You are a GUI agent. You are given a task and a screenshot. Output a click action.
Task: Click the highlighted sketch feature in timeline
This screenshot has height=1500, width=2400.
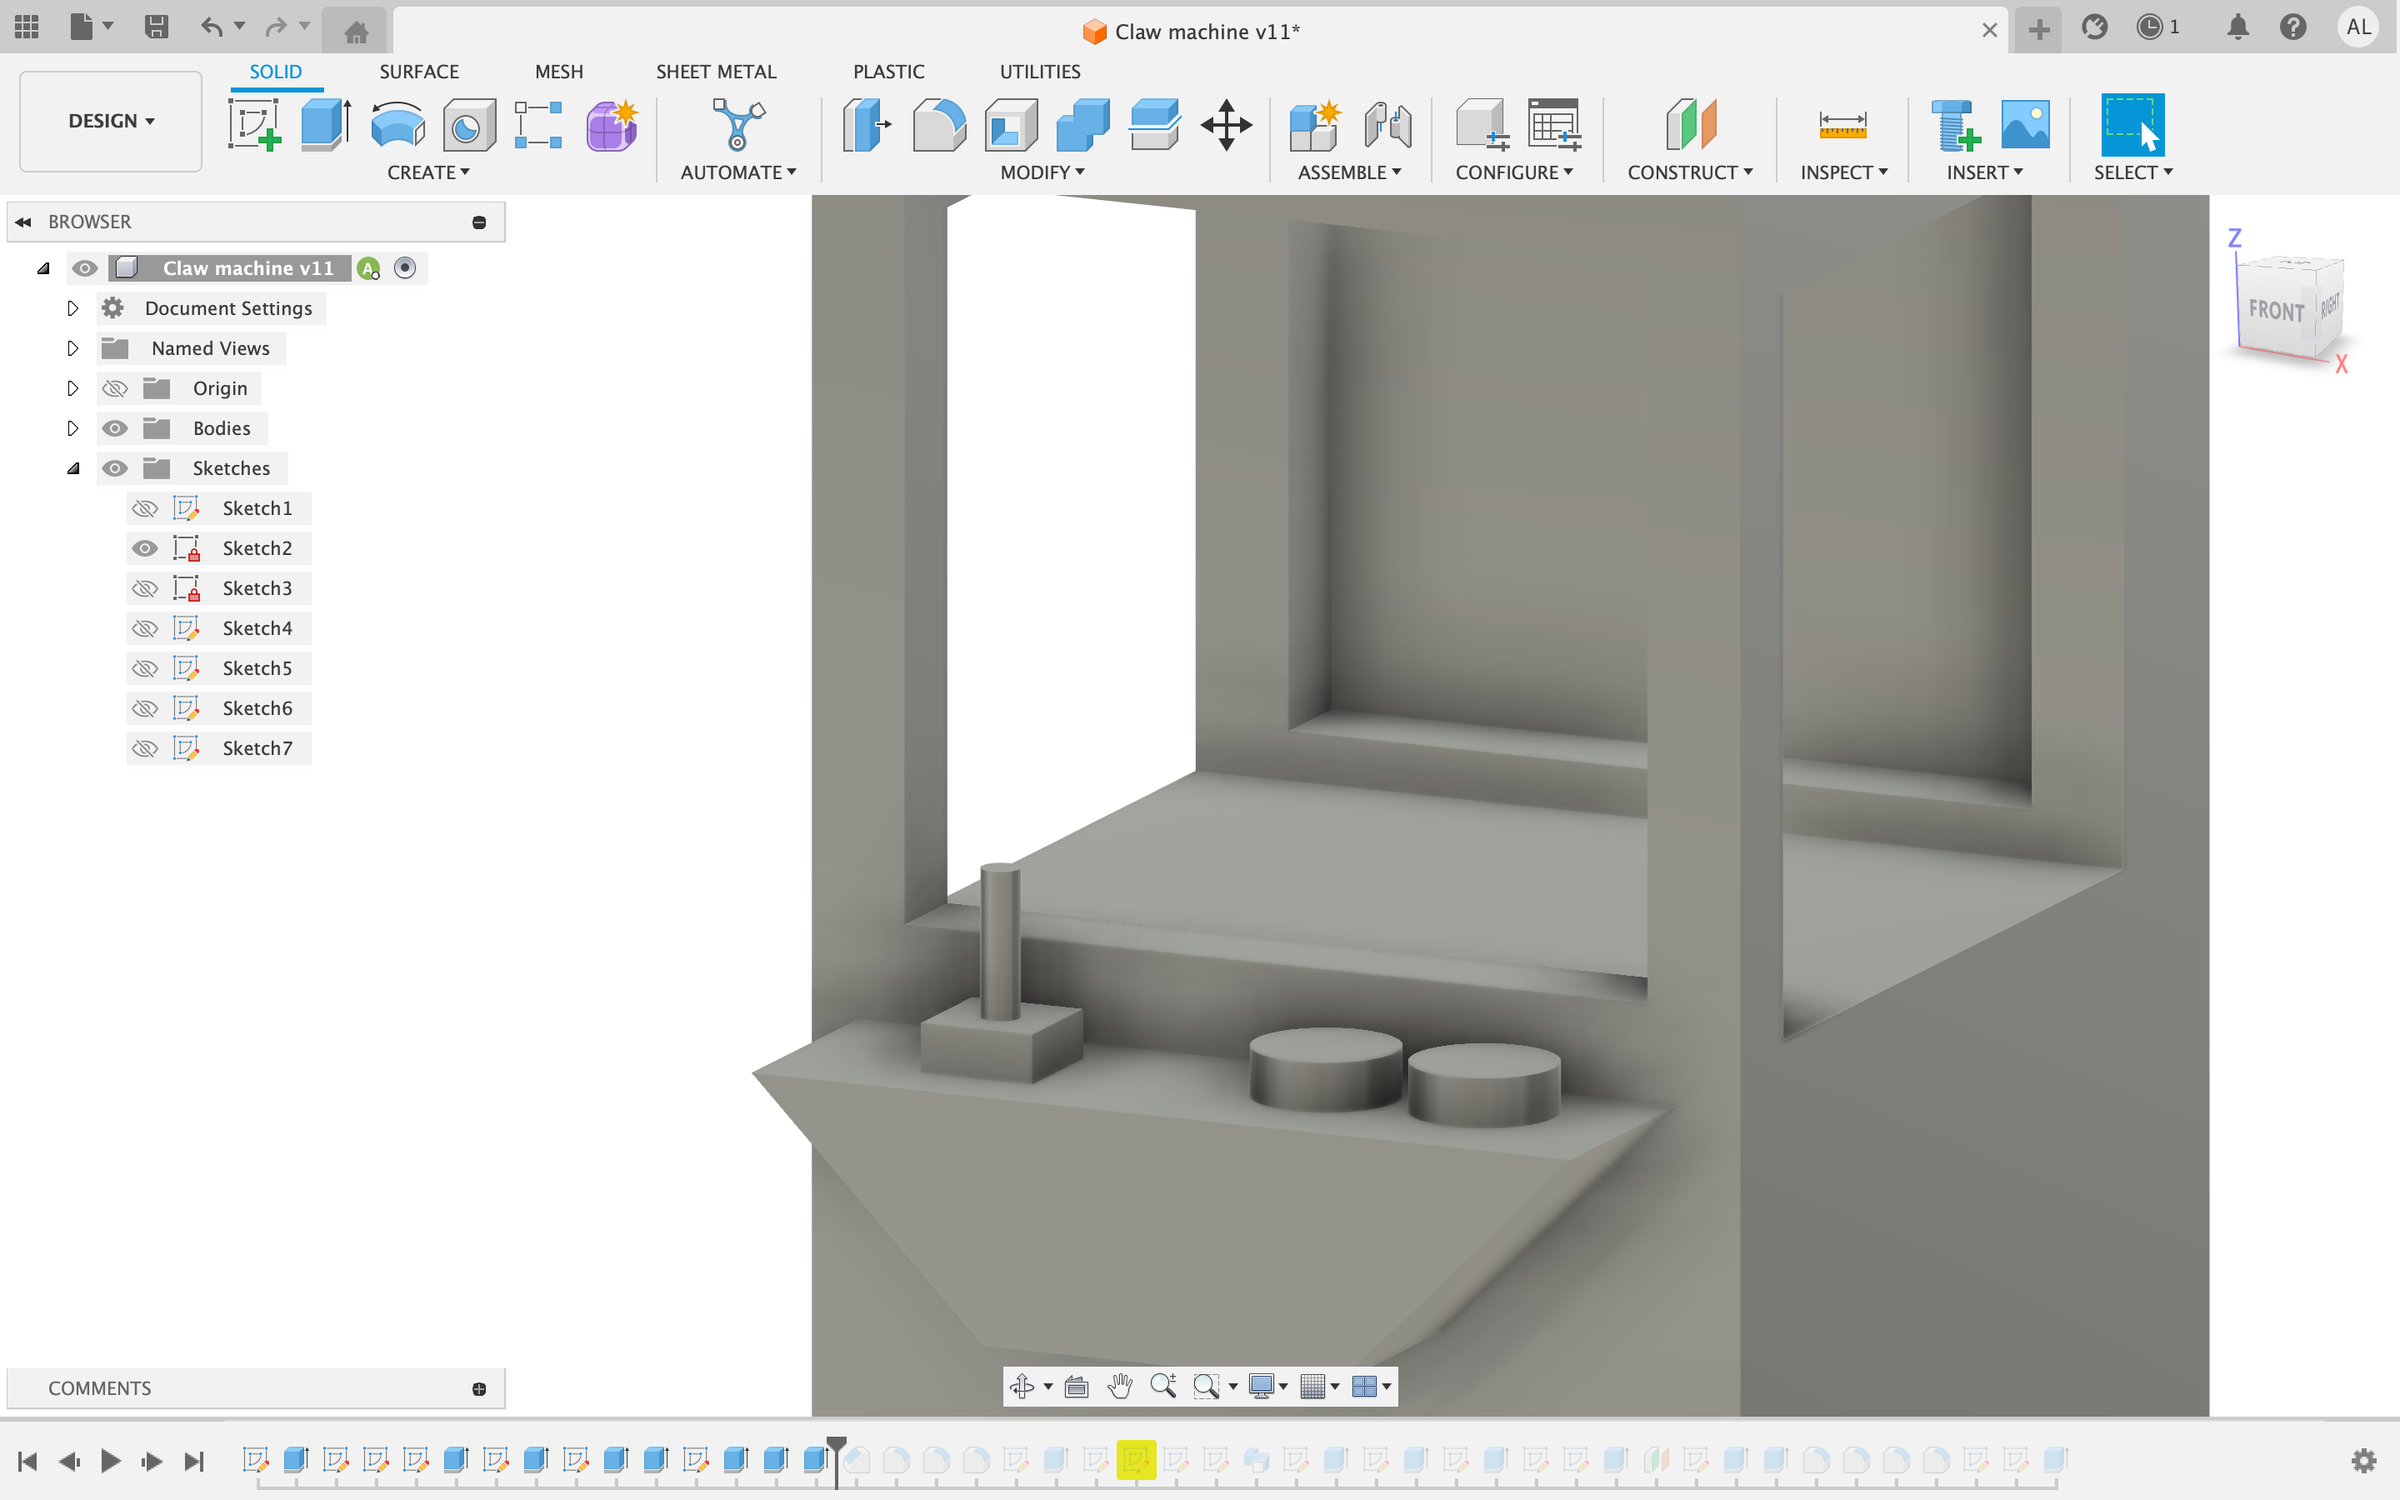pyautogui.click(x=1136, y=1460)
